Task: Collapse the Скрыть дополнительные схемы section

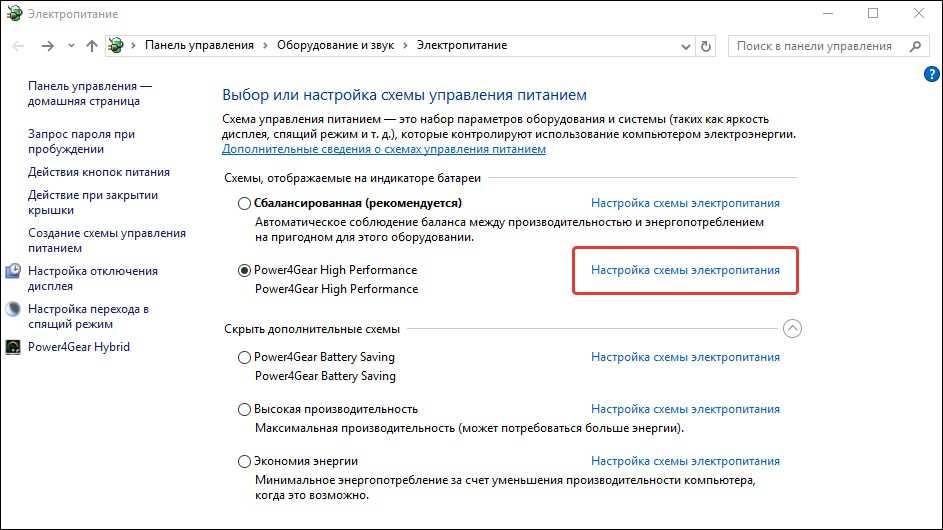Action: pos(793,329)
